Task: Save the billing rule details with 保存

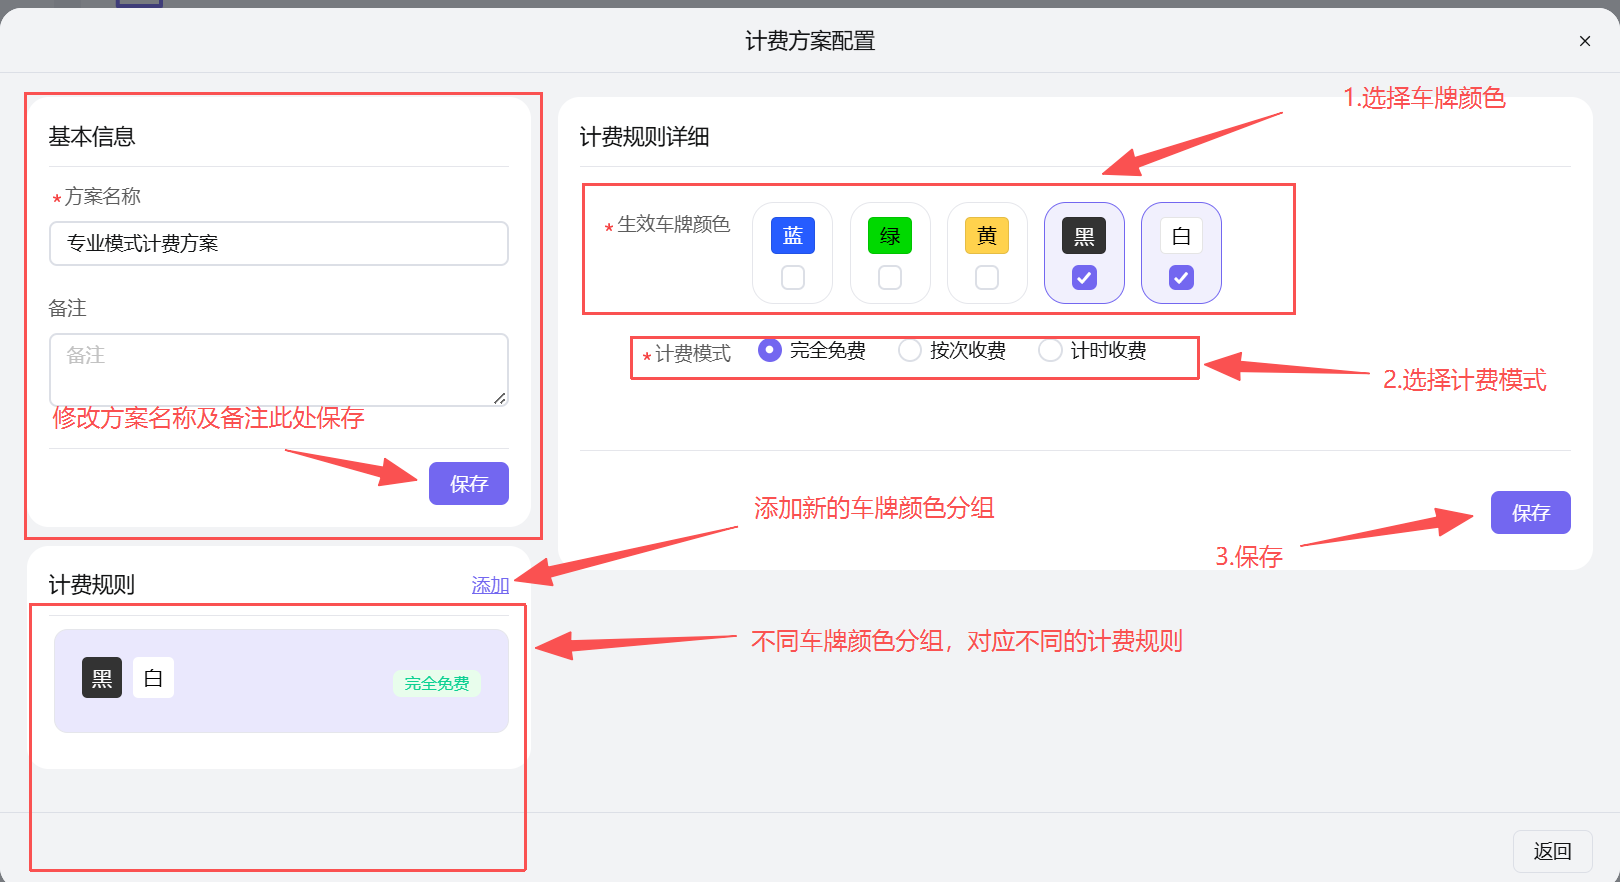Action: [x=1531, y=513]
